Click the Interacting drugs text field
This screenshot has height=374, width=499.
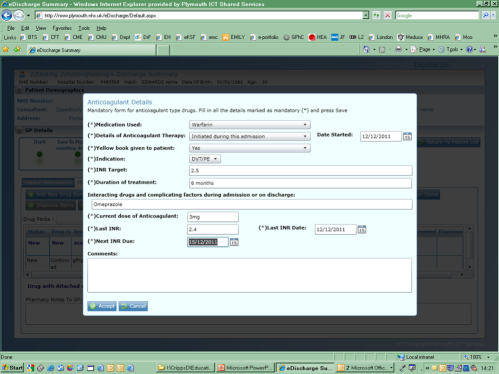click(x=252, y=204)
